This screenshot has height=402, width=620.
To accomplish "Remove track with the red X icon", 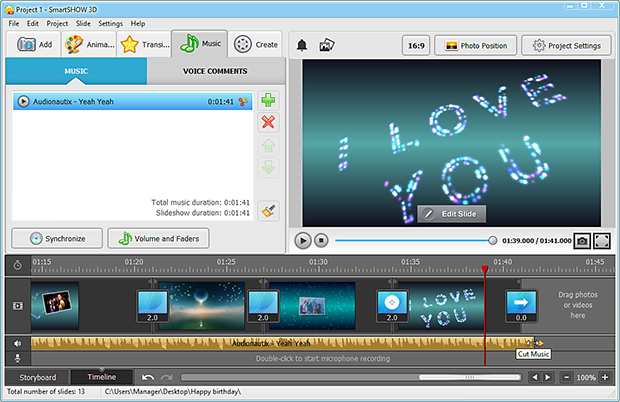I will 268,122.
